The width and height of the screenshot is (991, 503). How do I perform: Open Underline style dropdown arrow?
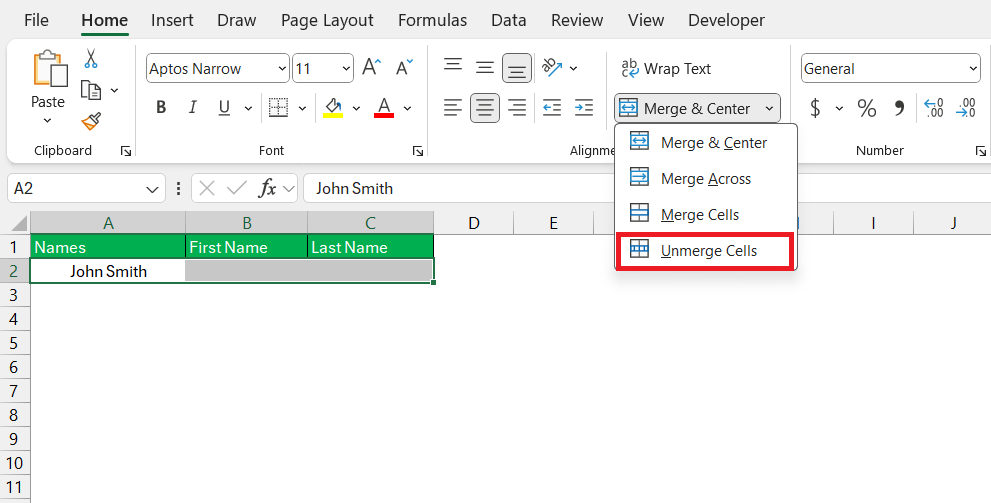[248, 109]
